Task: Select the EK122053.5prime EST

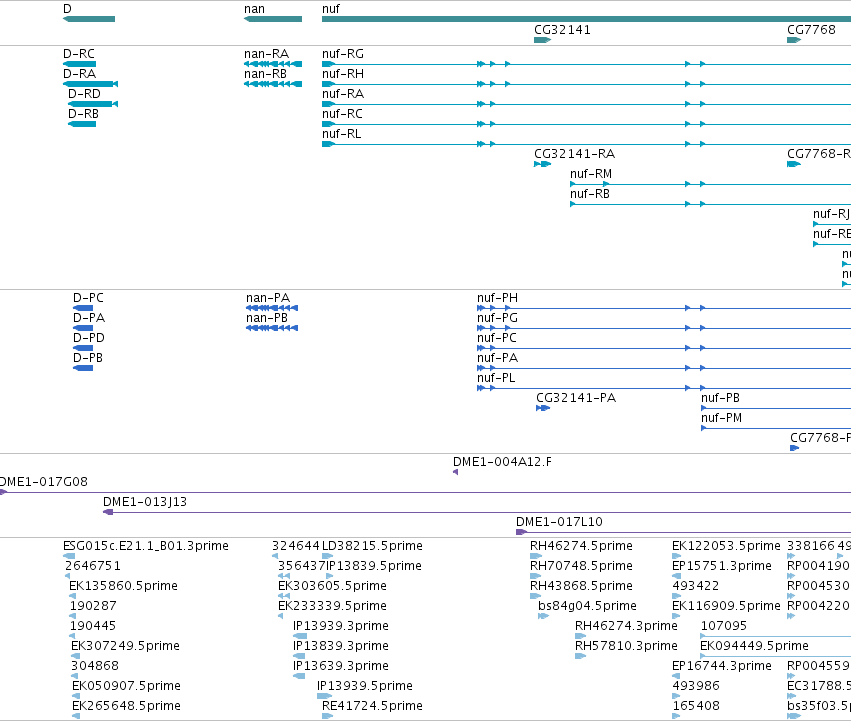Action: pyautogui.click(x=676, y=556)
